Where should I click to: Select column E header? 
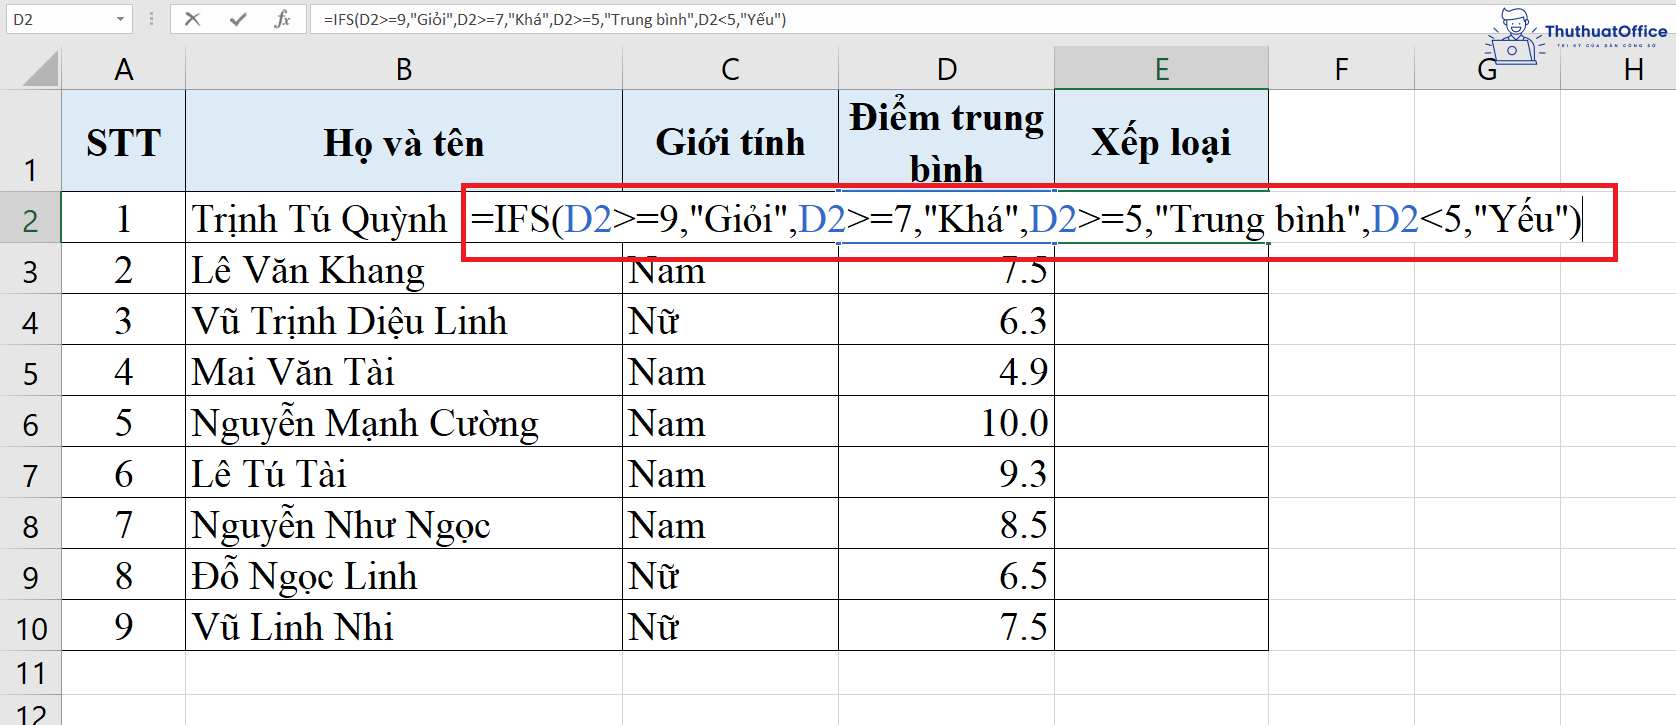point(1161,69)
